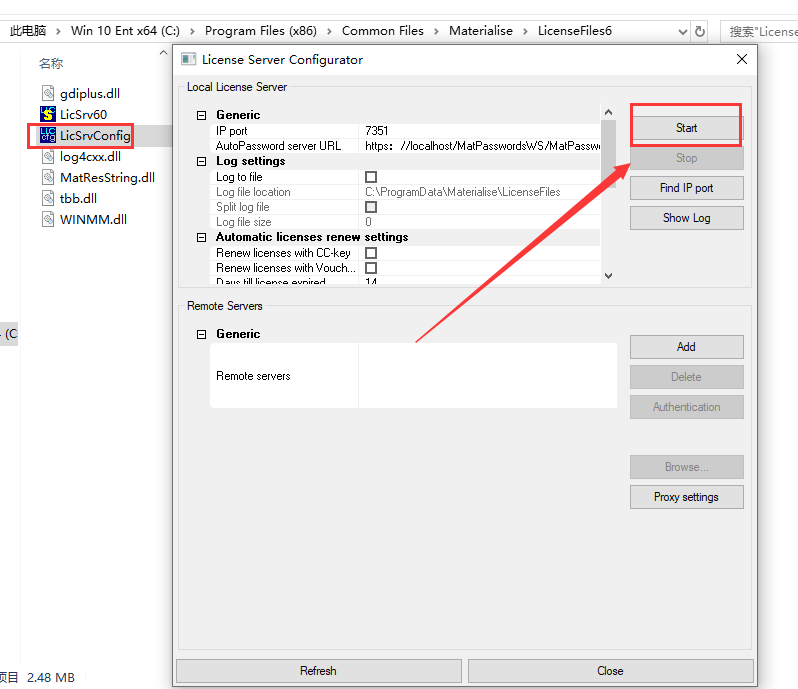Collapse the Remote Servers Generic section
The height and width of the screenshot is (689, 798).
coord(202,334)
